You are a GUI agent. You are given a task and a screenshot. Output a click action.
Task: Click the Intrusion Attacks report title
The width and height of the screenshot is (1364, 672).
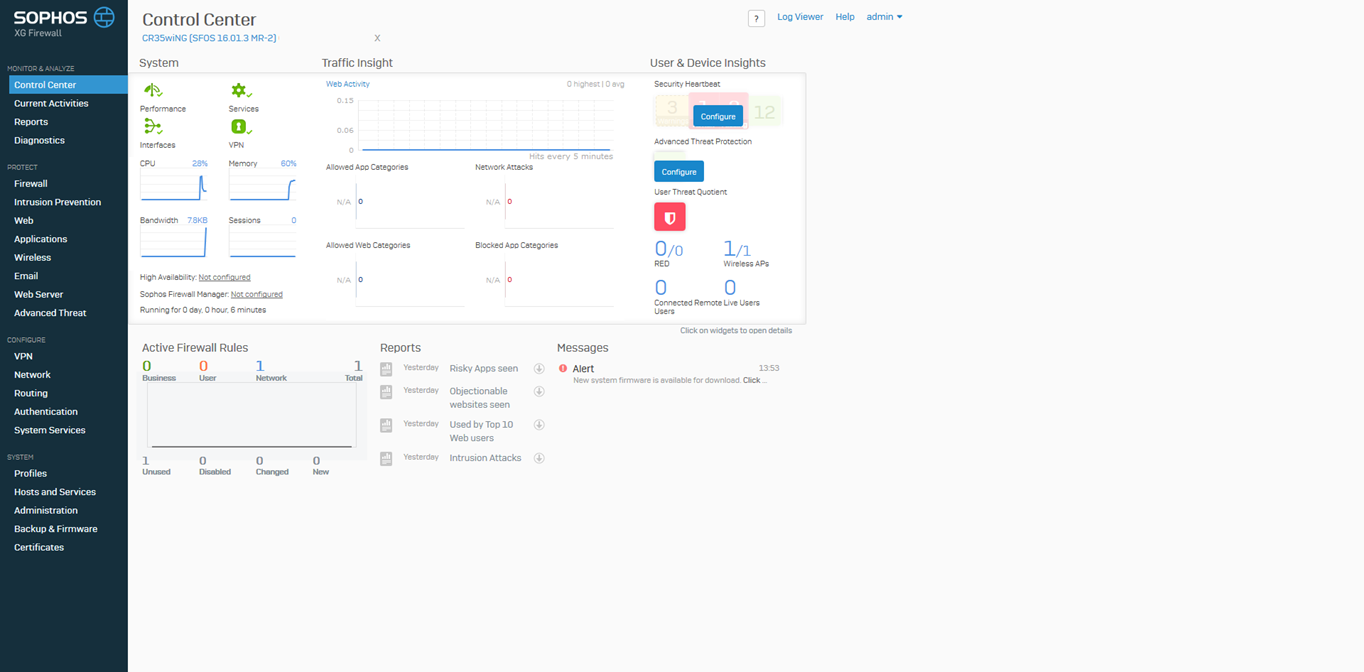click(x=485, y=458)
